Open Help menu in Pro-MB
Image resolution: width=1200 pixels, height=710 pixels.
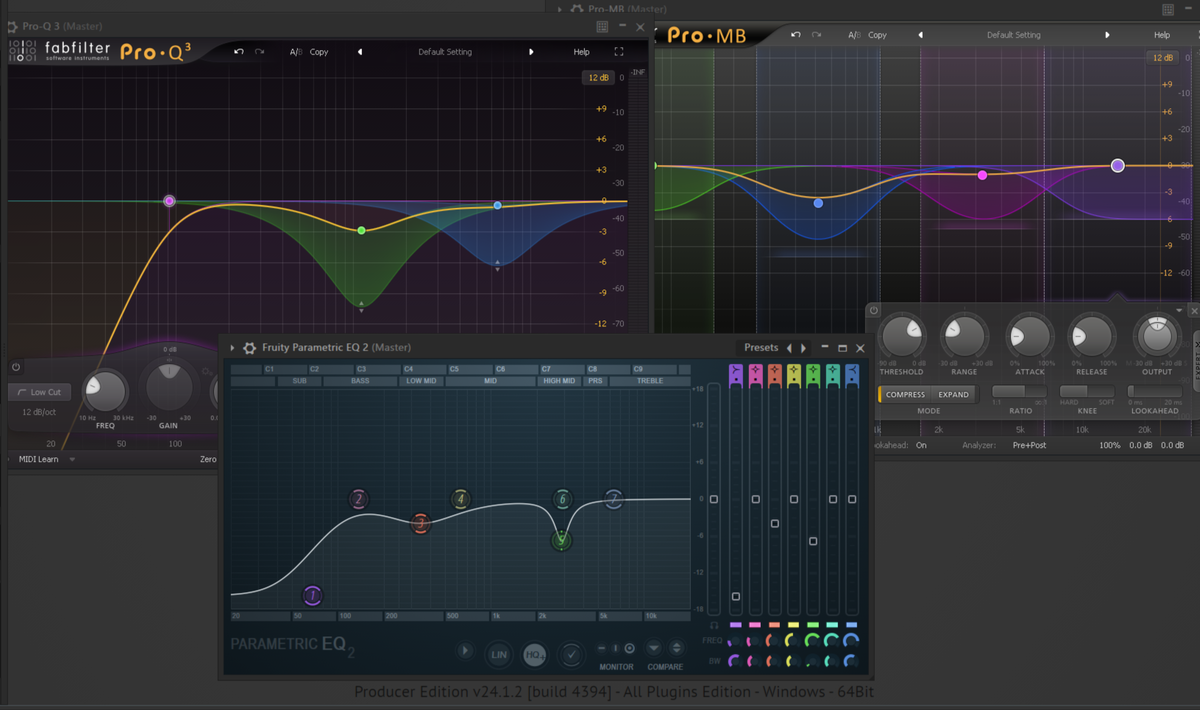tap(1161, 35)
